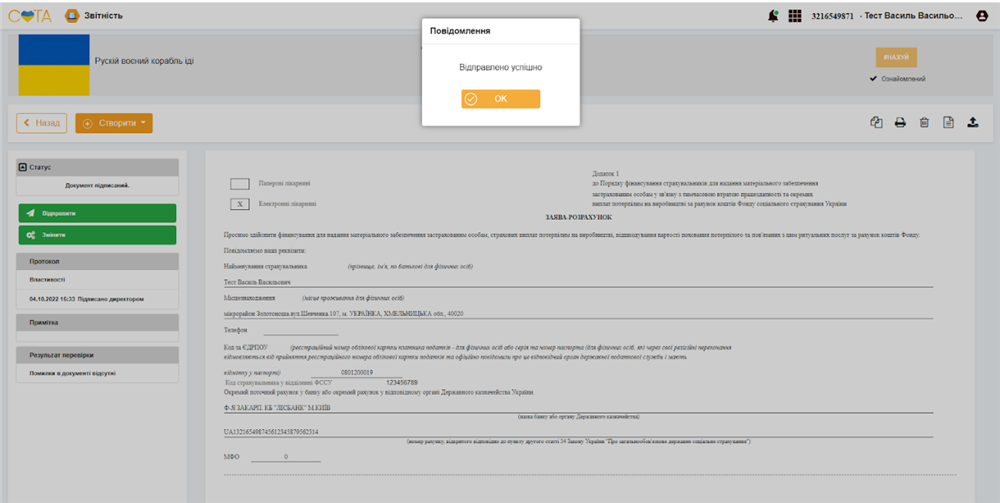
Task: Open the Протокол section header
Action: 97,261
